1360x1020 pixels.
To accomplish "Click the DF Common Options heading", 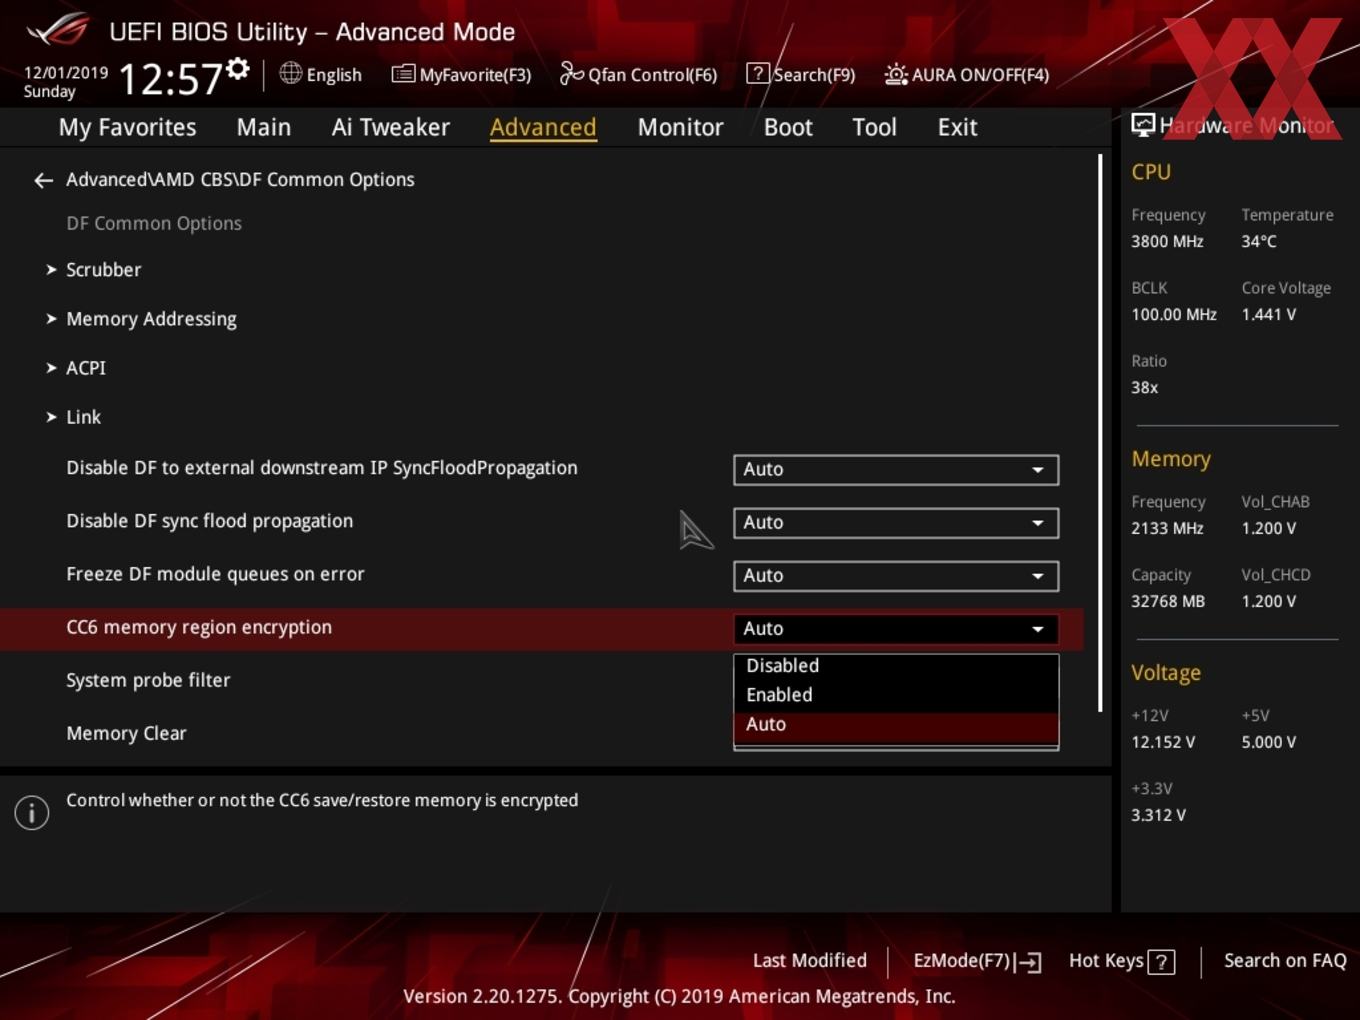I will click(154, 224).
